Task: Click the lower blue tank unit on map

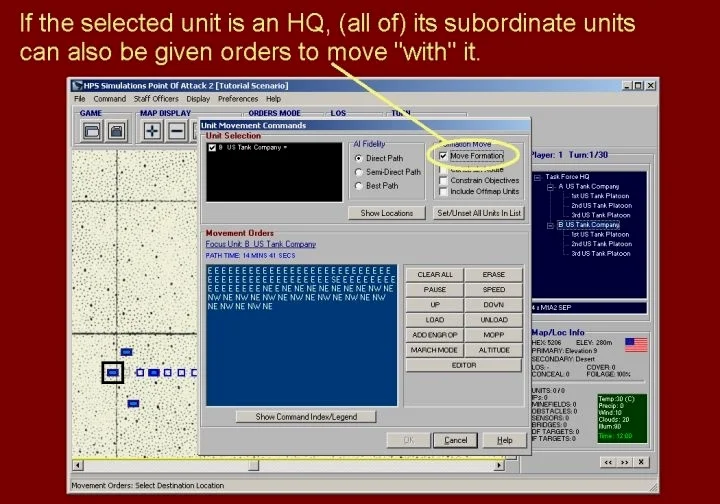Action: 133,403
